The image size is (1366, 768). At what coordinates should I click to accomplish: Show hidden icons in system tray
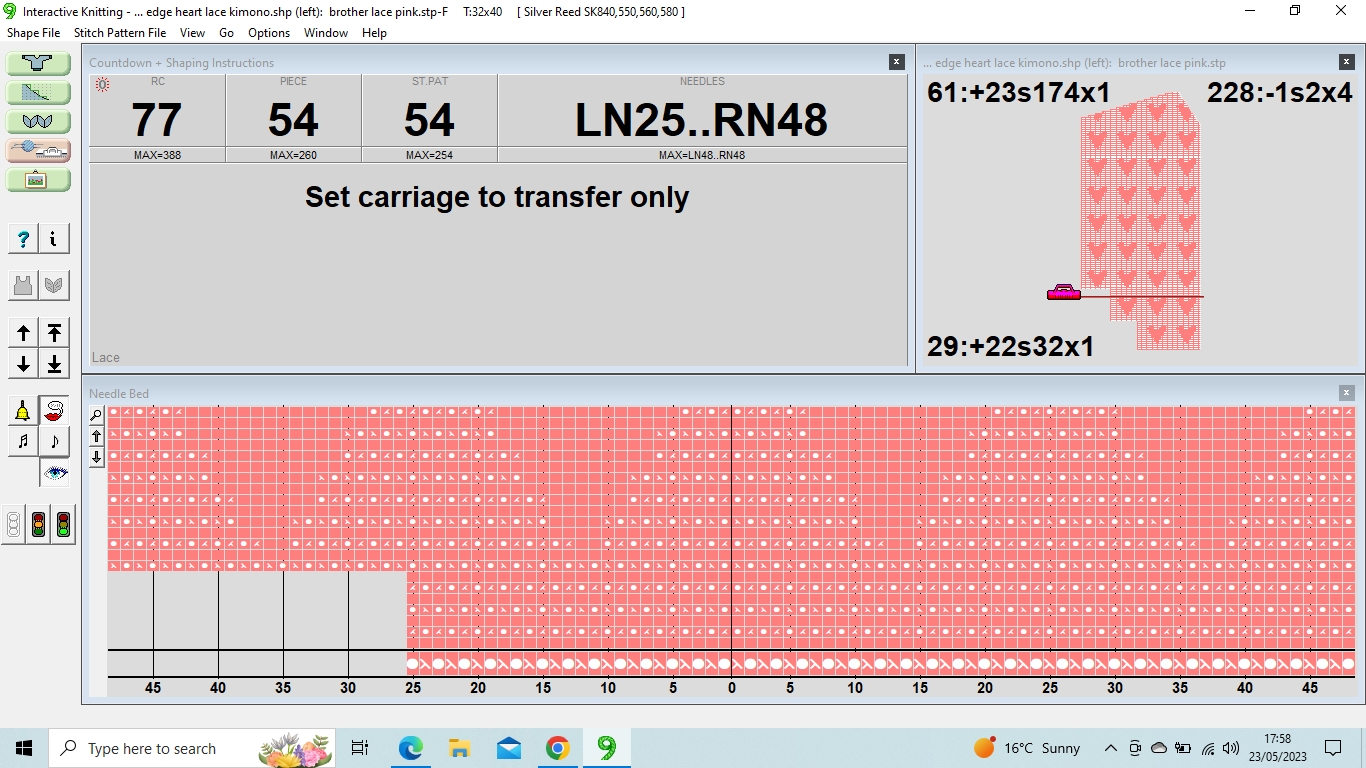click(1111, 748)
